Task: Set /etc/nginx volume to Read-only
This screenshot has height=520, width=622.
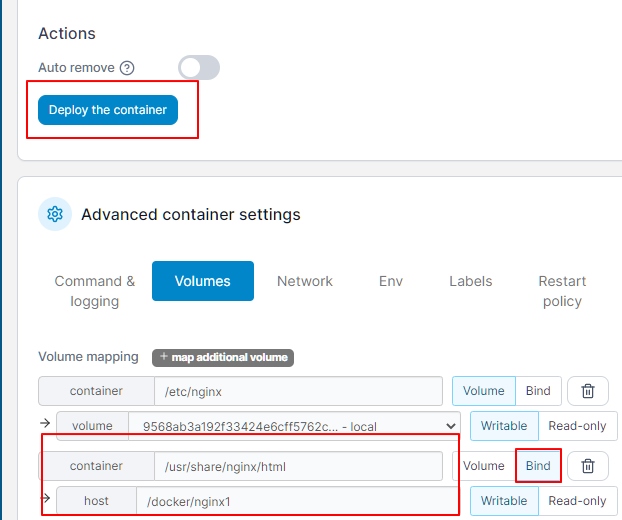Action: [x=577, y=426]
